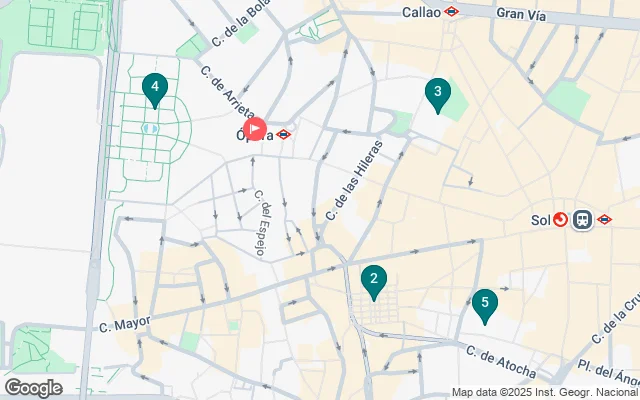Select map pin number 2
Screen dimensions: 640x400
373,282
